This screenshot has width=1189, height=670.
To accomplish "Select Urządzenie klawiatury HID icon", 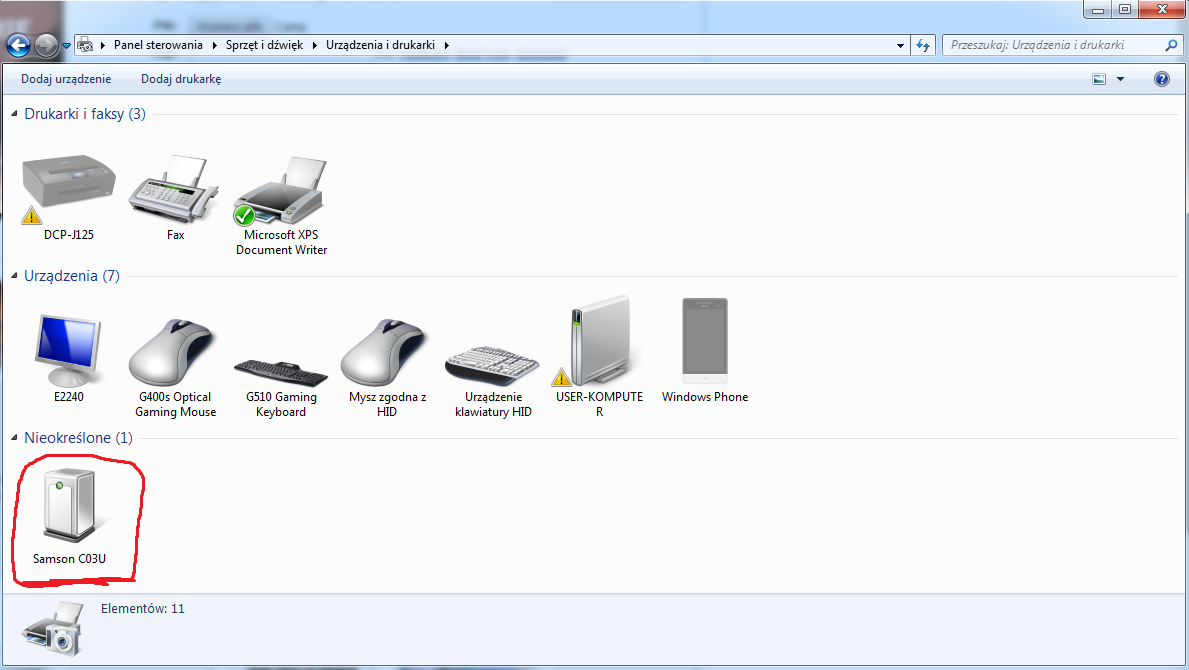I will 492,365.
